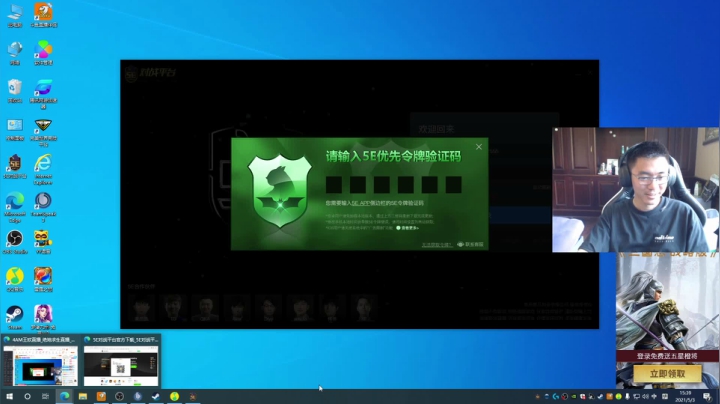Click the OBS icon on the taskbar
720x404 pixels.
(119, 396)
